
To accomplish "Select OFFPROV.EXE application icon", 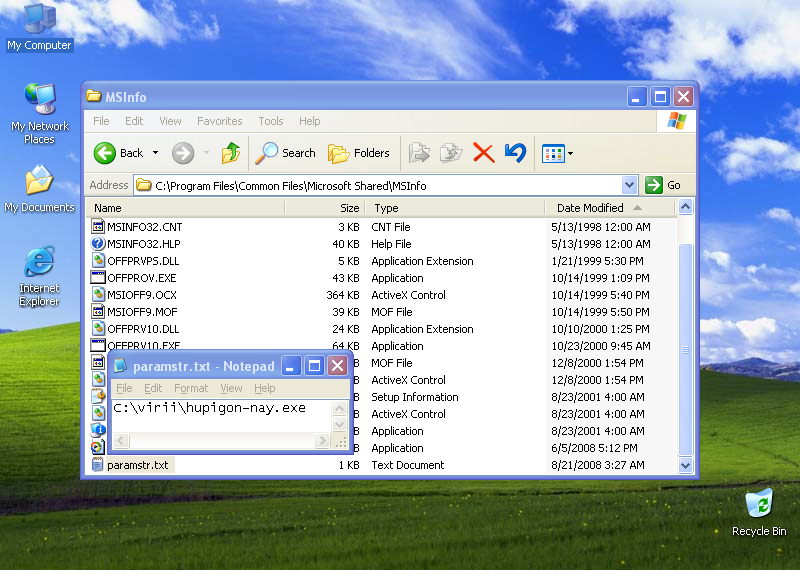I will pos(98,278).
